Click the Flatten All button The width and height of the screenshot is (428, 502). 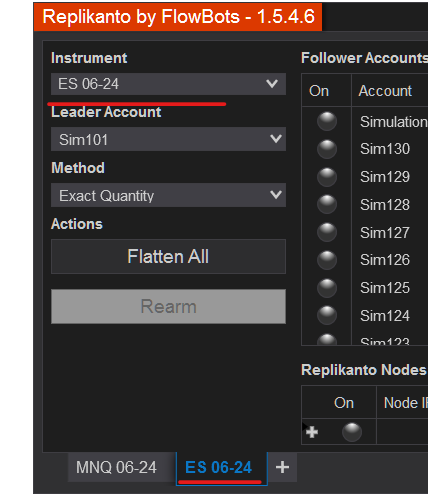click(x=168, y=256)
